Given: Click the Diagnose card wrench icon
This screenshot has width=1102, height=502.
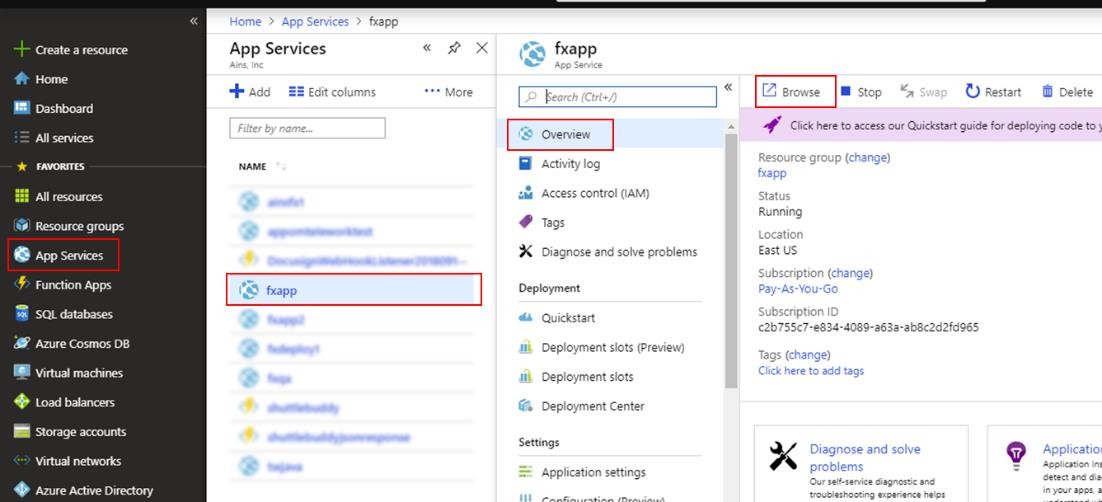Looking at the screenshot, I should tap(782, 456).
